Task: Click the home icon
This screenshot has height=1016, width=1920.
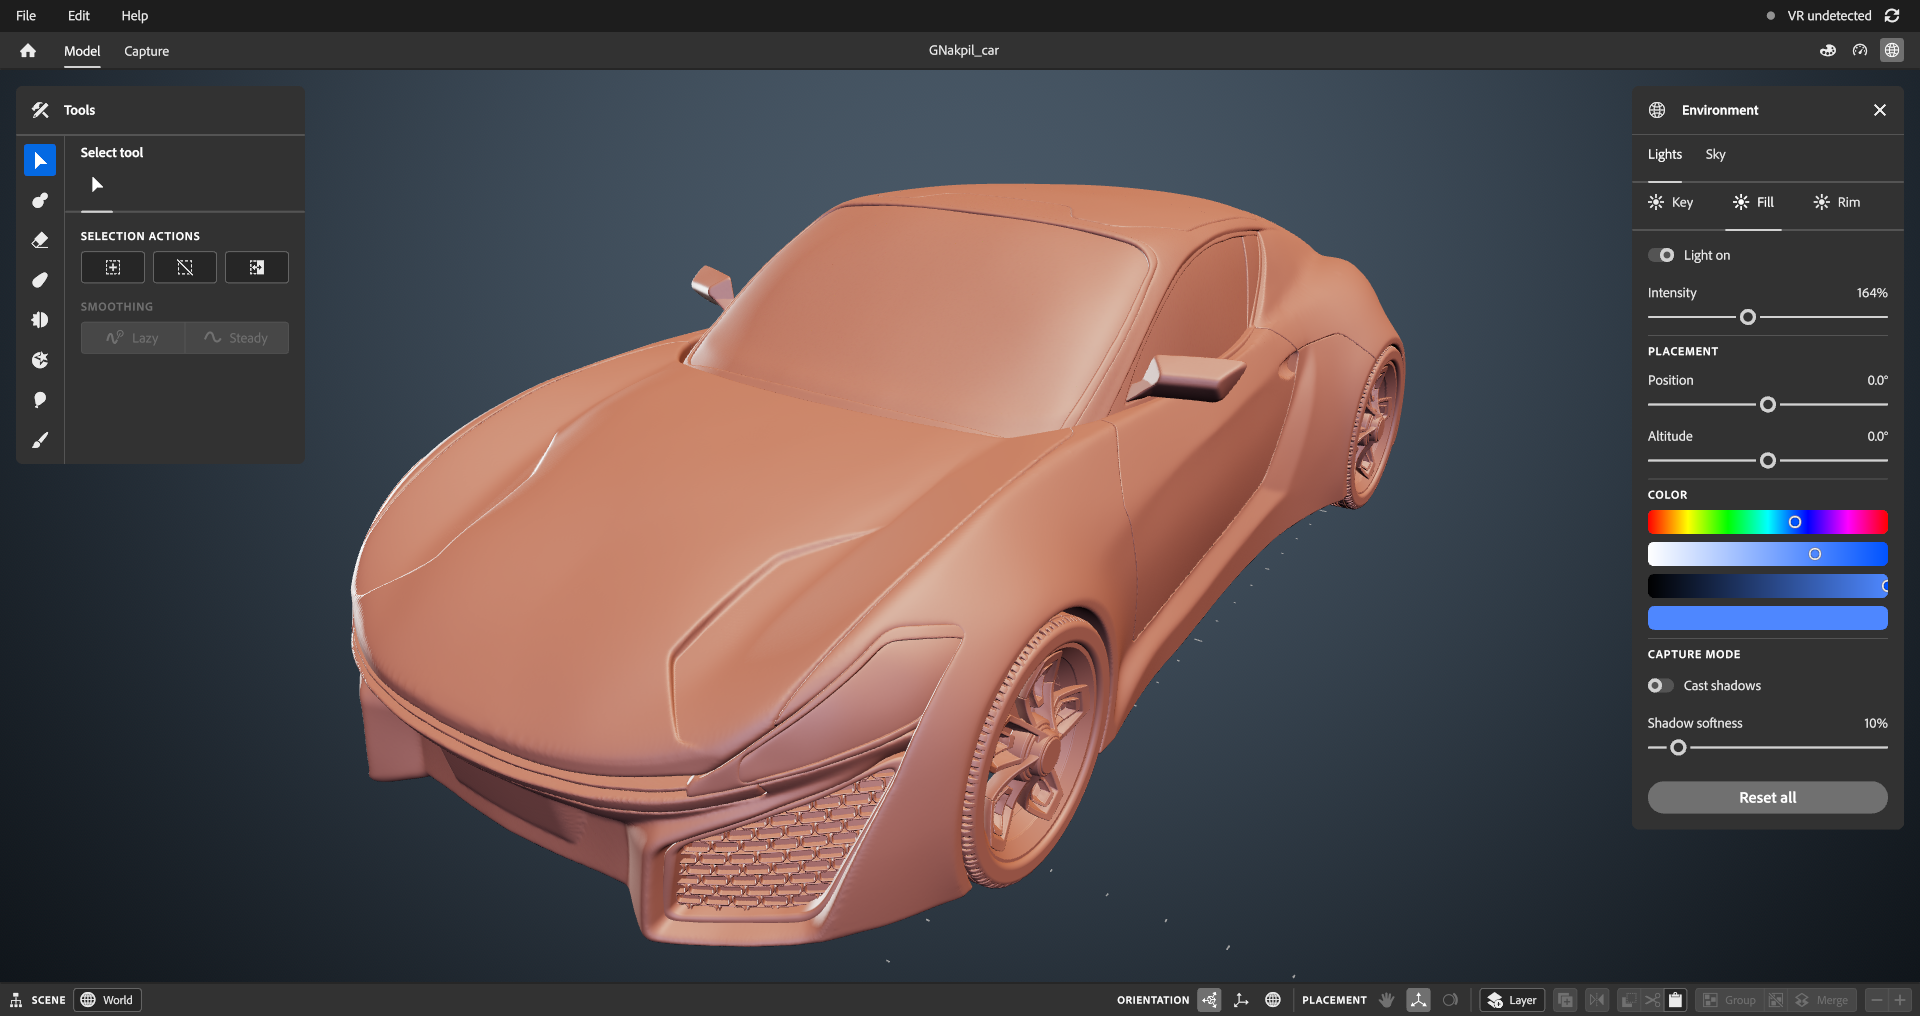Action: coord(28,51)
